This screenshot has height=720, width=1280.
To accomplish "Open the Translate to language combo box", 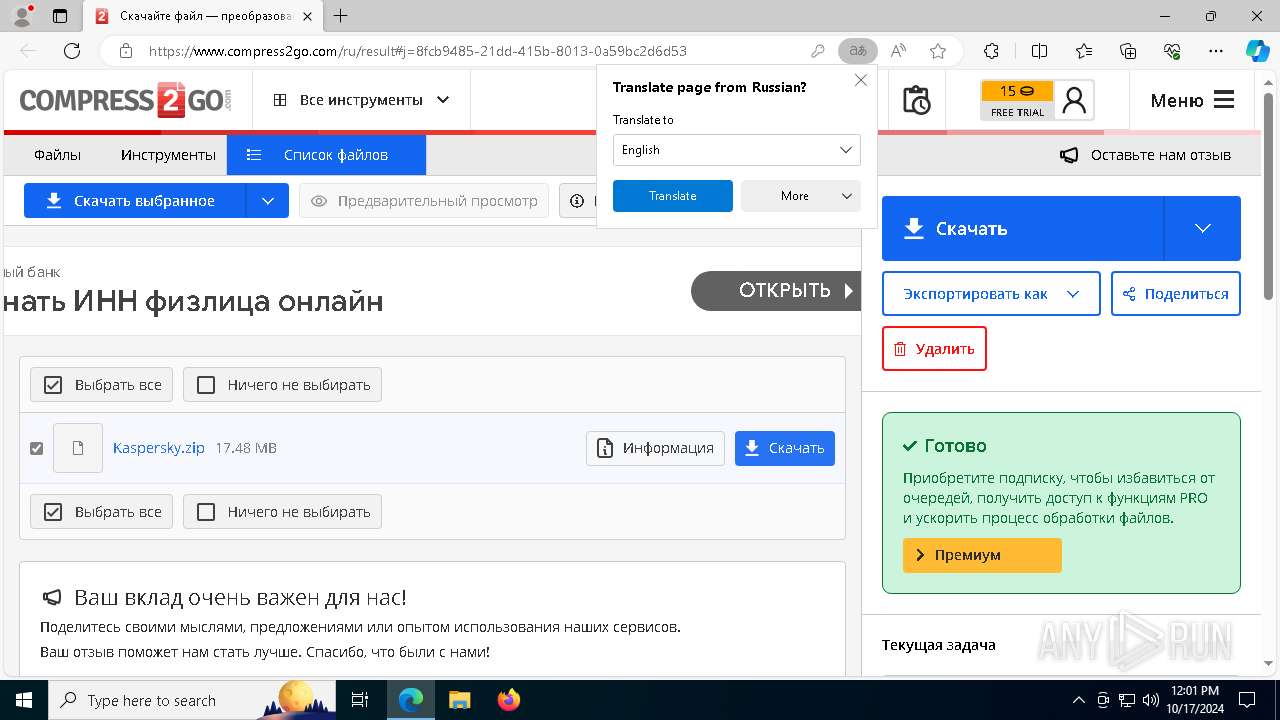I will point(737,150).
